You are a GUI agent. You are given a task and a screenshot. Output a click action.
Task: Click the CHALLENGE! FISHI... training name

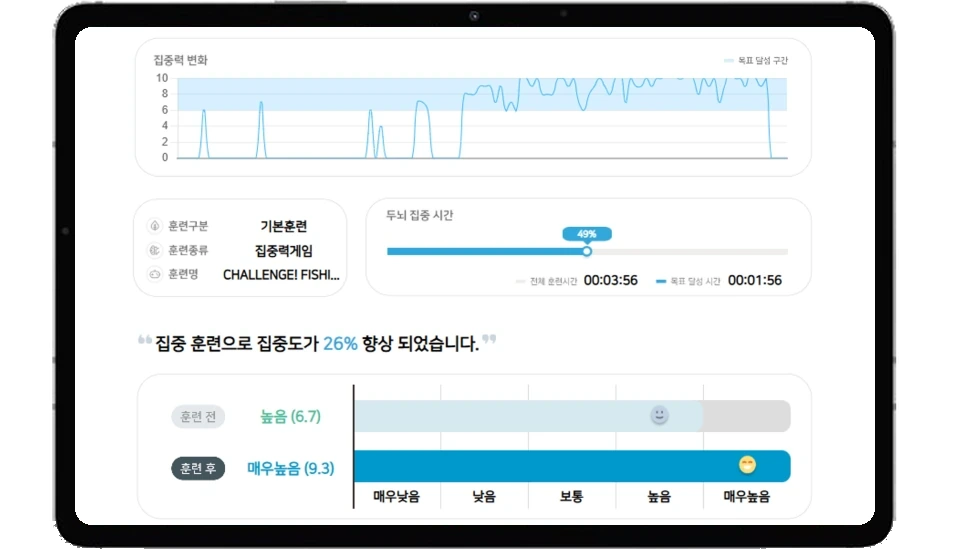pyautogui.click(x=281, y=275)
